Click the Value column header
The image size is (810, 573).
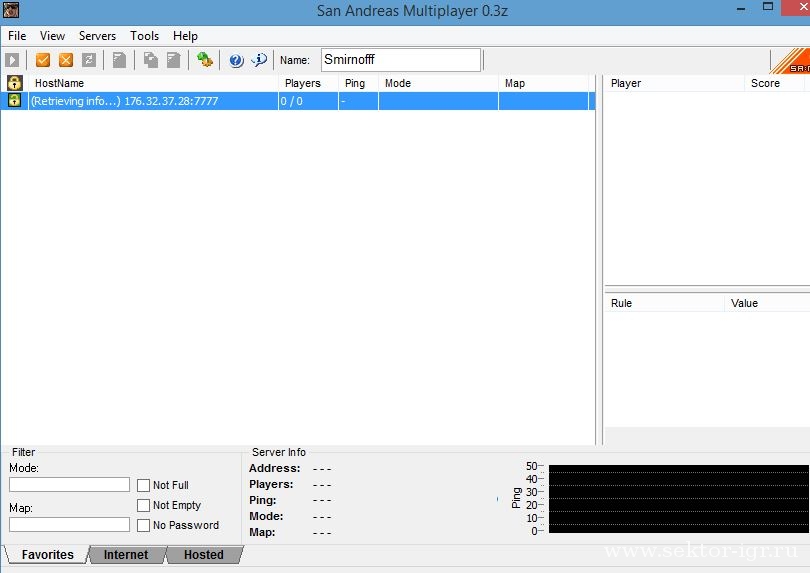coord(768,303)
